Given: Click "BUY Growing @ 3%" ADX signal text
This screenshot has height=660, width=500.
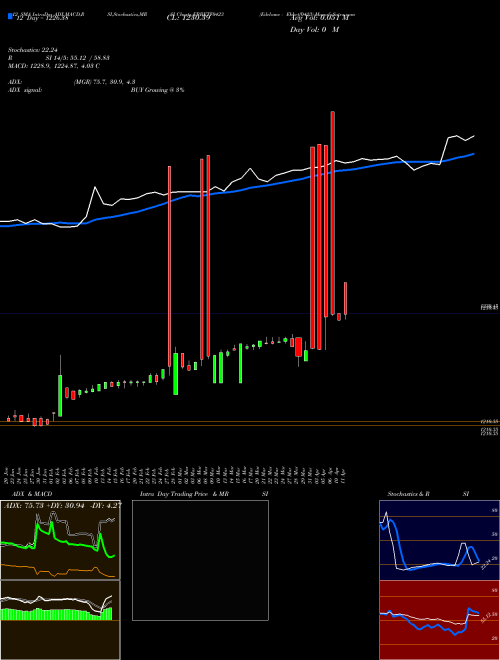Looking at the screenshot, I should pyautogui.click(x=157, y=90).
